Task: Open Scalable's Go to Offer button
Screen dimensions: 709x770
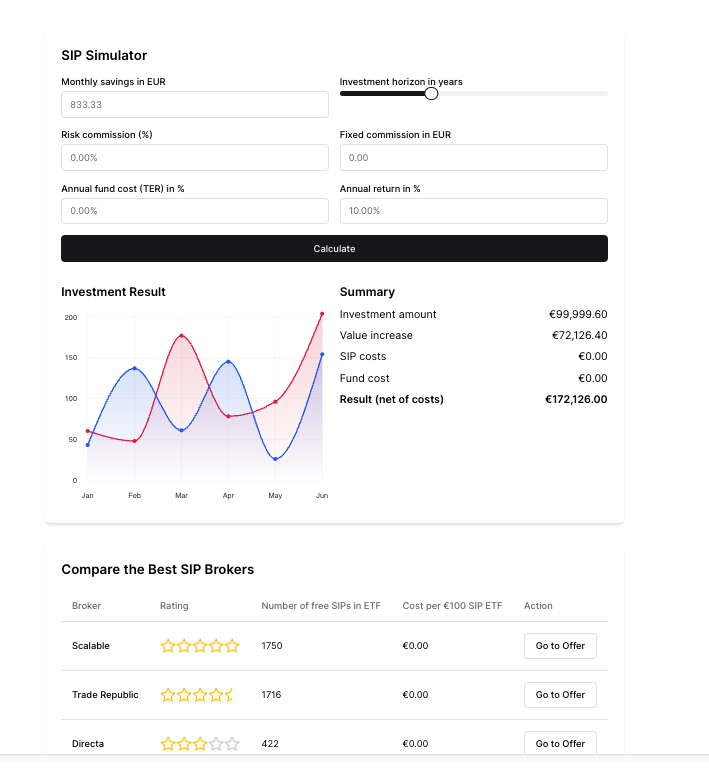Action: pos(560,646)
